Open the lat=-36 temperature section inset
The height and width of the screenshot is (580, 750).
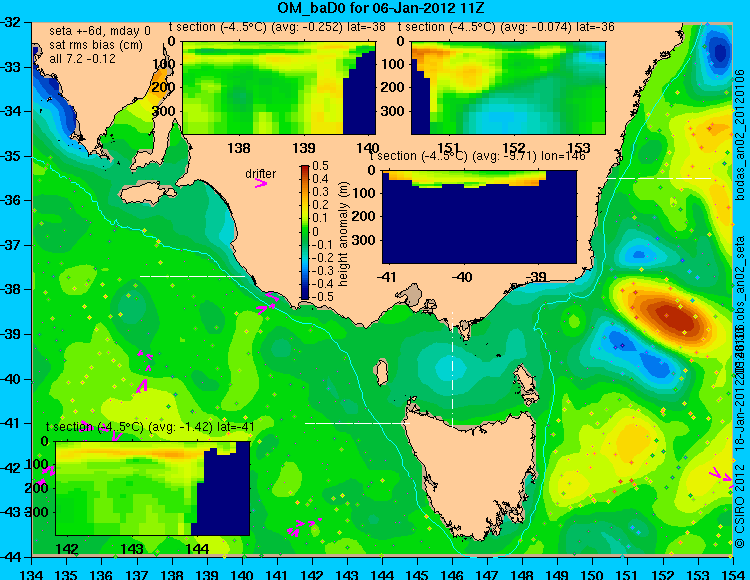(x=508, y=88)
